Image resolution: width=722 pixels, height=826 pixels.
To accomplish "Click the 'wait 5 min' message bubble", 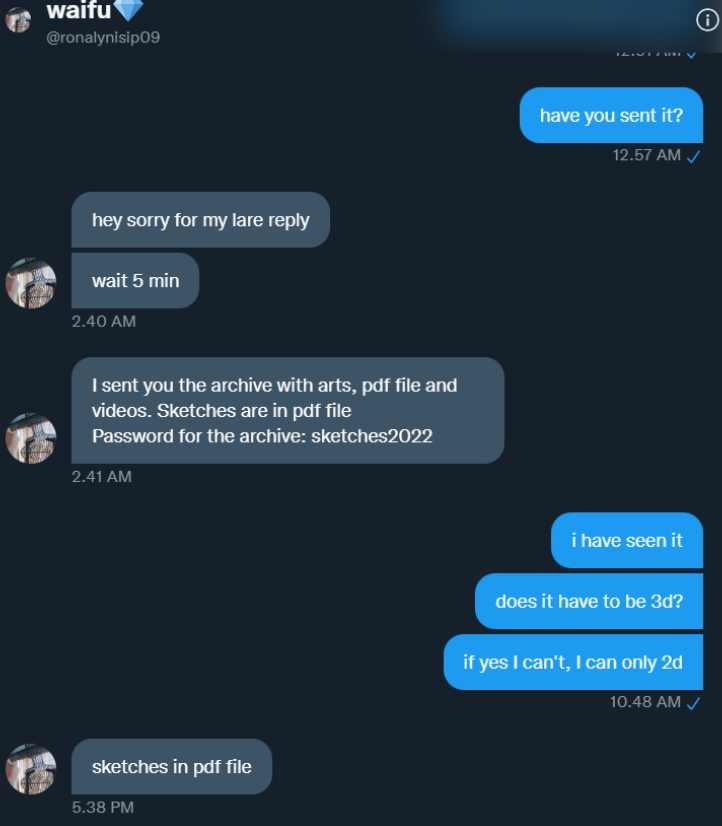I will (135, 281).
